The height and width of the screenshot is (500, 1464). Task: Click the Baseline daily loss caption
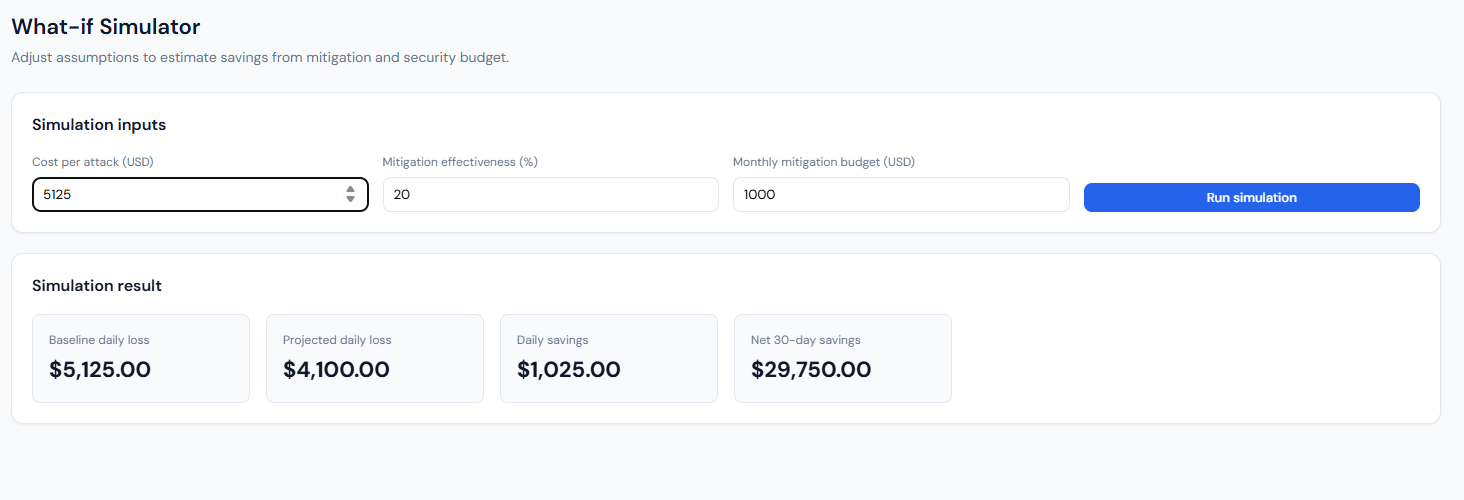(x=99, y=340)
